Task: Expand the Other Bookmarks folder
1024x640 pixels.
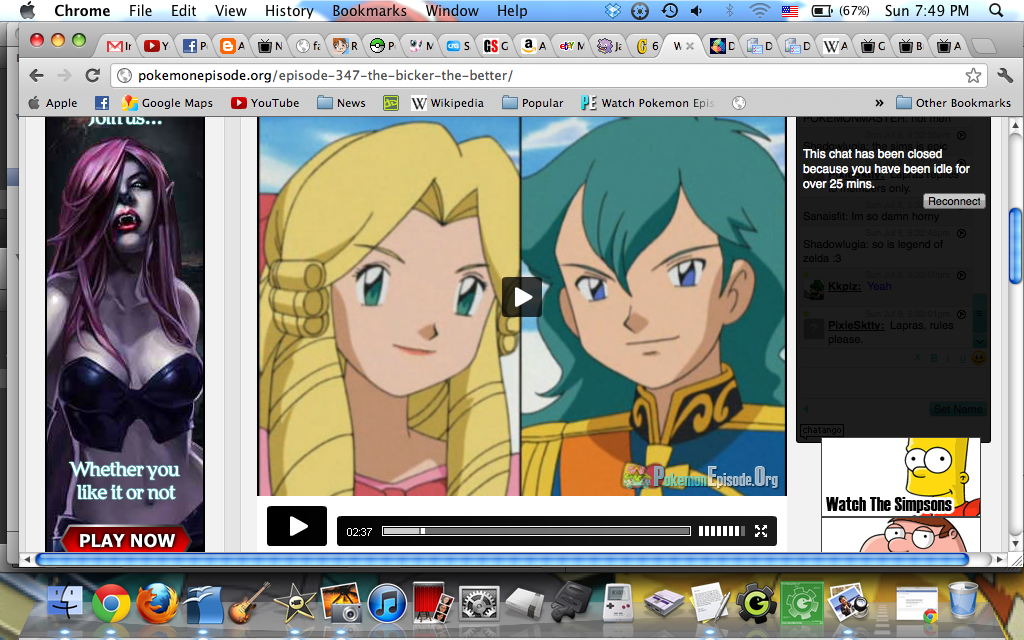Action: 953,103
